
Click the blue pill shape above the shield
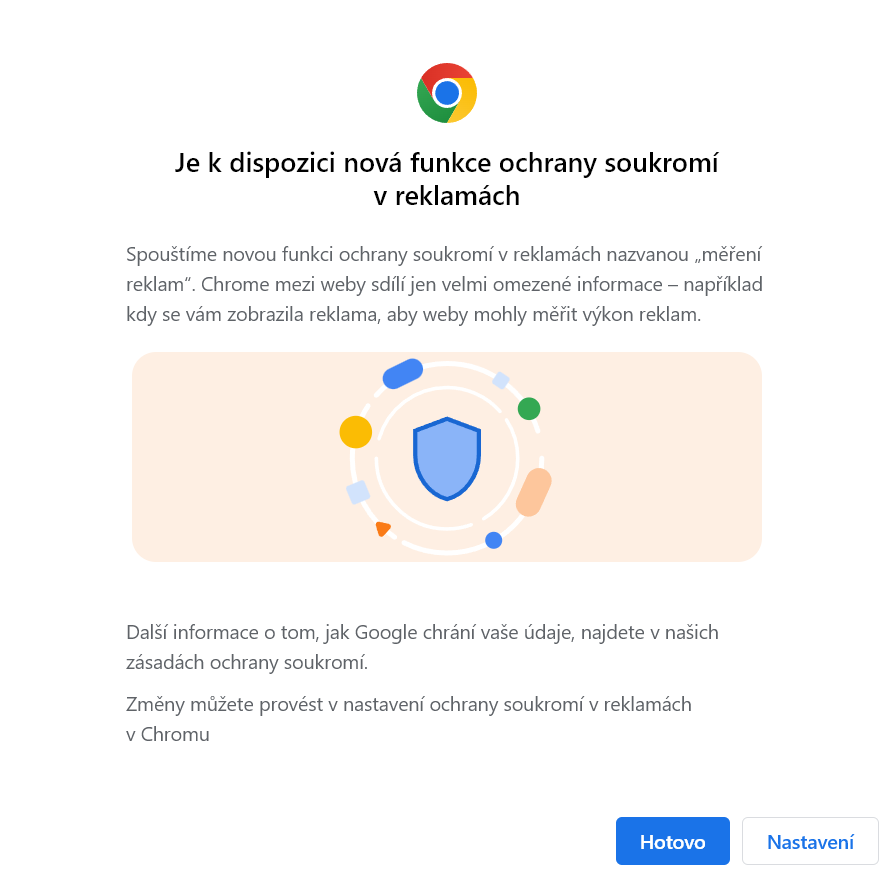404,373
